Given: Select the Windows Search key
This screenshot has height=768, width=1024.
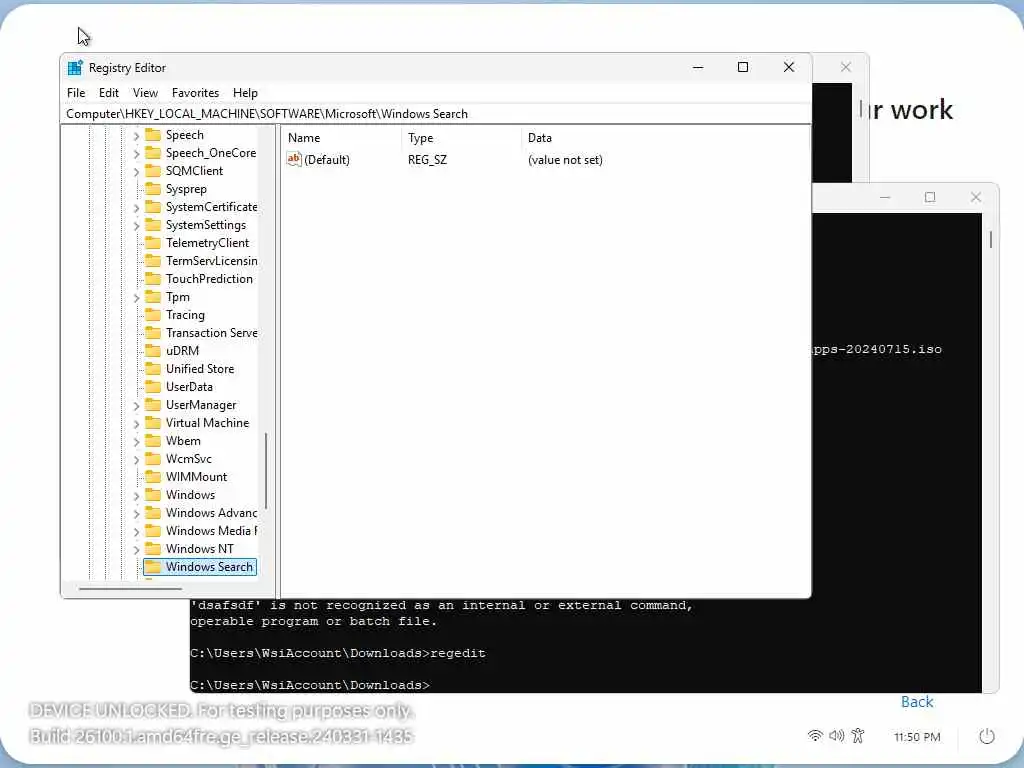Looking at the screenshot, I should click(x=208, y=567).
